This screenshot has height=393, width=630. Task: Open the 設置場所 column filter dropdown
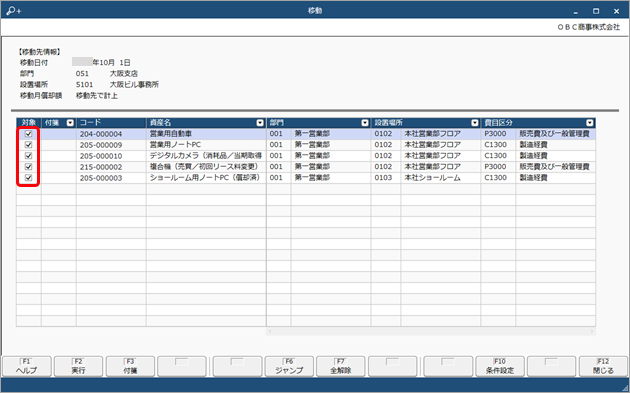475,123
